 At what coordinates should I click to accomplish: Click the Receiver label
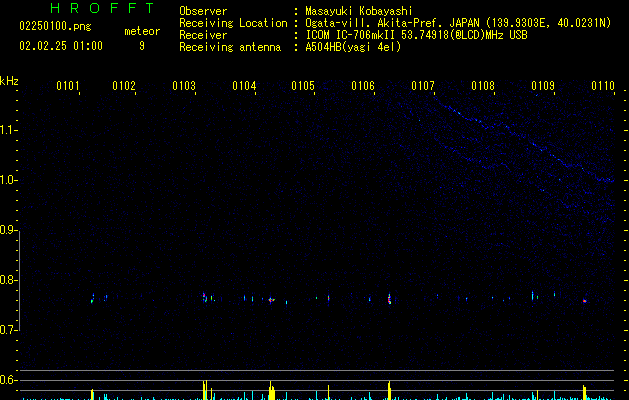tap(203, 35)
